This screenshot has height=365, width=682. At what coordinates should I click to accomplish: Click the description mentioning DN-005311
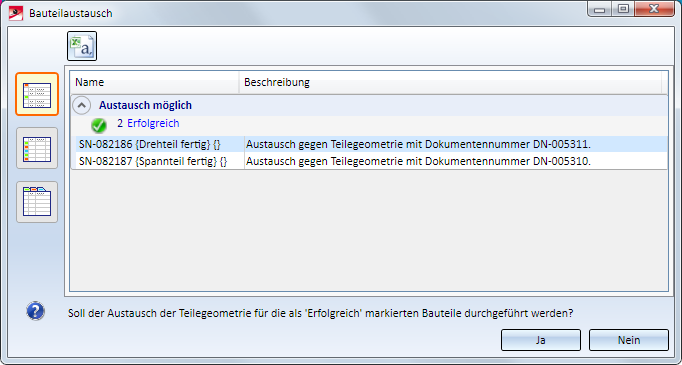[x=418, y=144]
